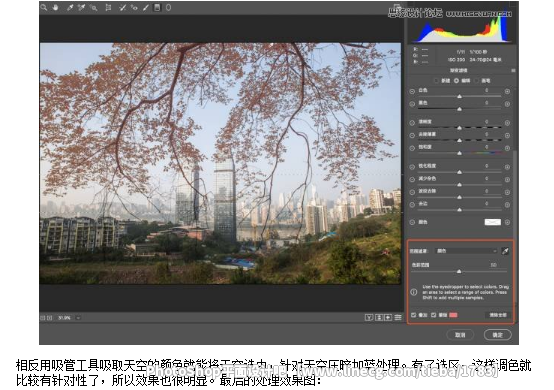Select the Red Eye Removal tool
Screen dimensions: 554x390
point(134,7)
